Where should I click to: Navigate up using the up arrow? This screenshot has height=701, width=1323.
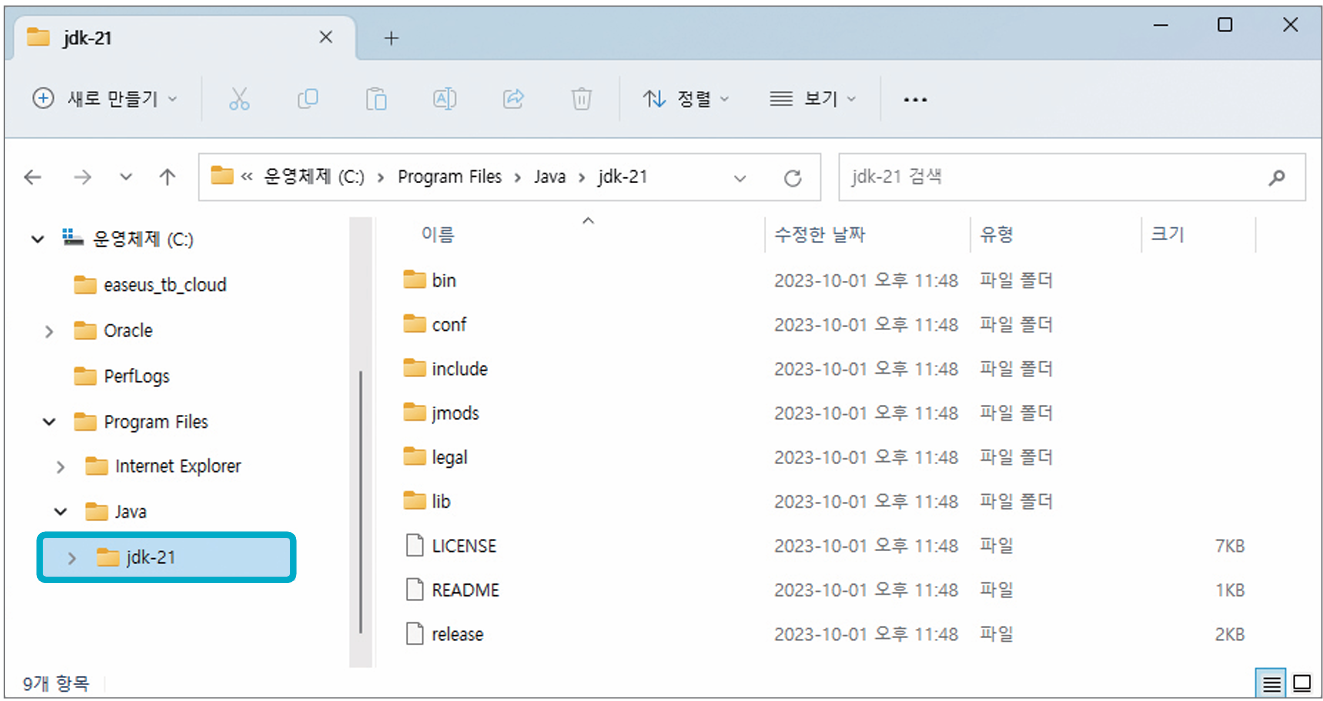tap(168, 177)
